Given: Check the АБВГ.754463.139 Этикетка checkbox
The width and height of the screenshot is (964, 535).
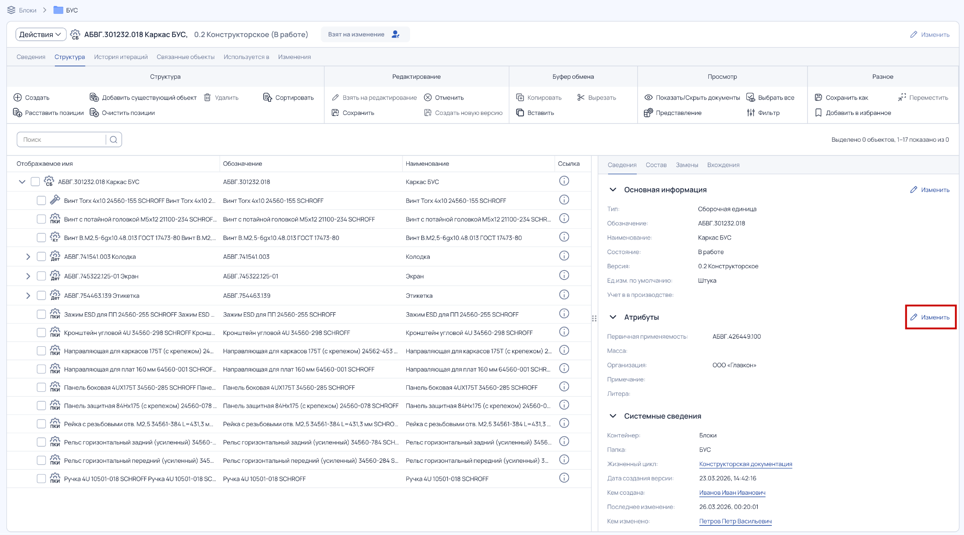Looking at the screenshot, I should [41, 295].
